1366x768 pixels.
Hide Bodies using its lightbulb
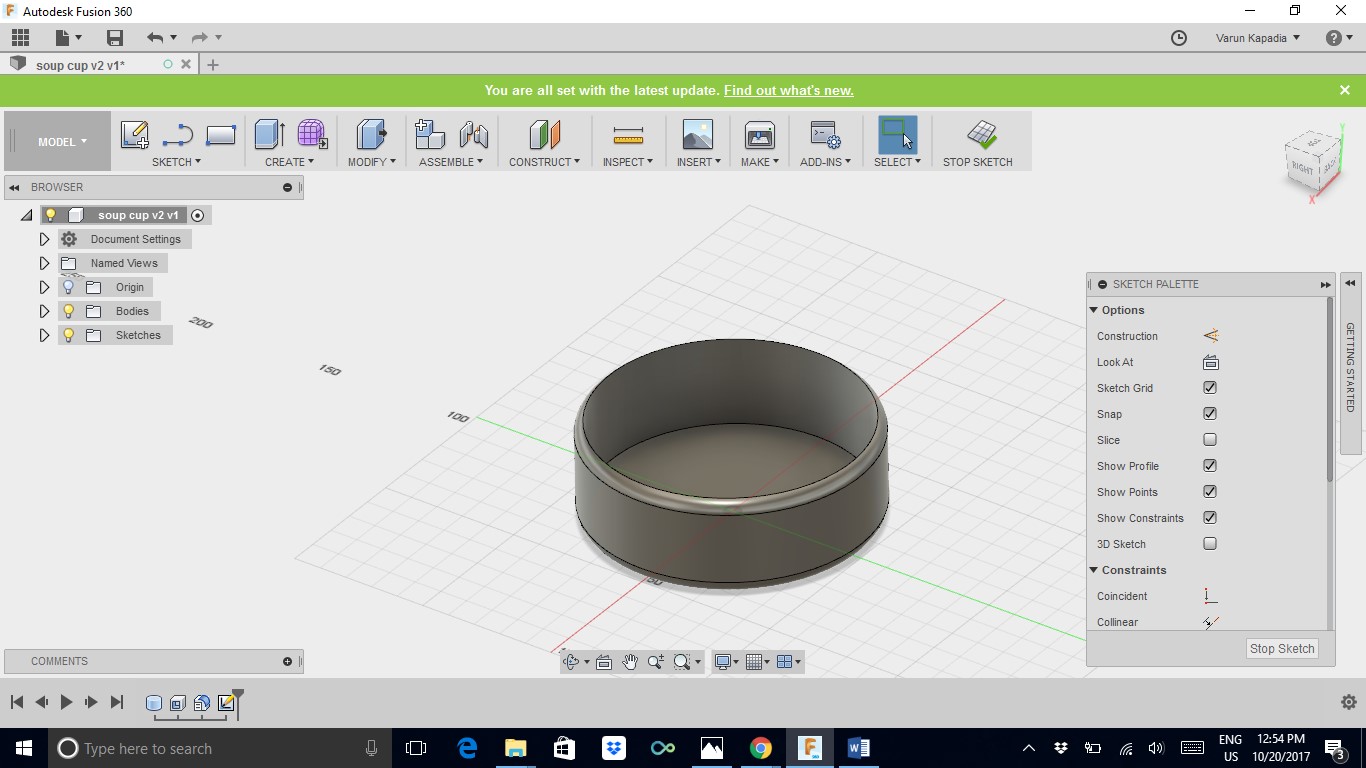[69, 311]
